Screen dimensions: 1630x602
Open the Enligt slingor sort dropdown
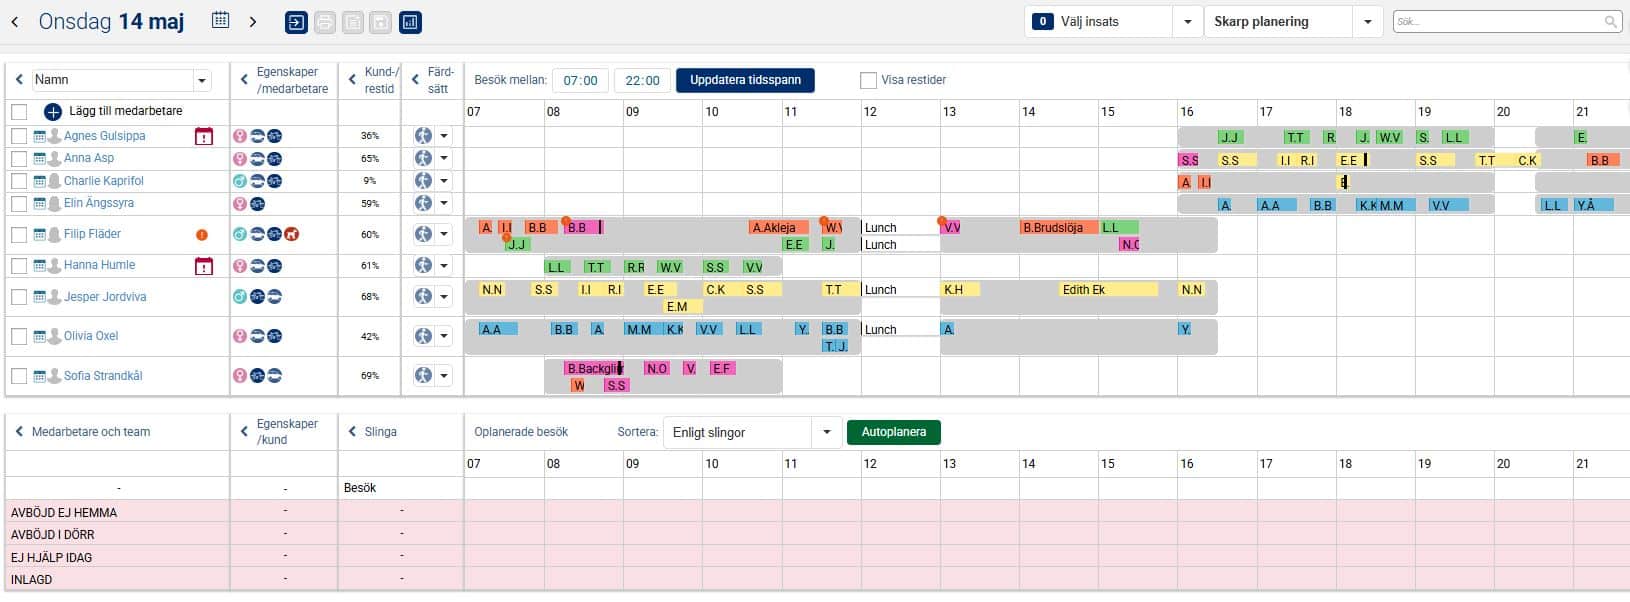[826, 432]
